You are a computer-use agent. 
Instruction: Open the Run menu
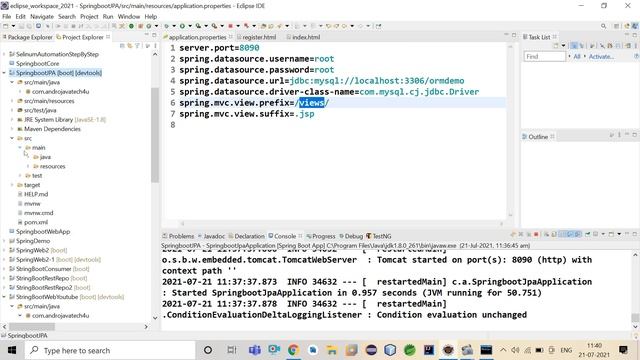108,16
